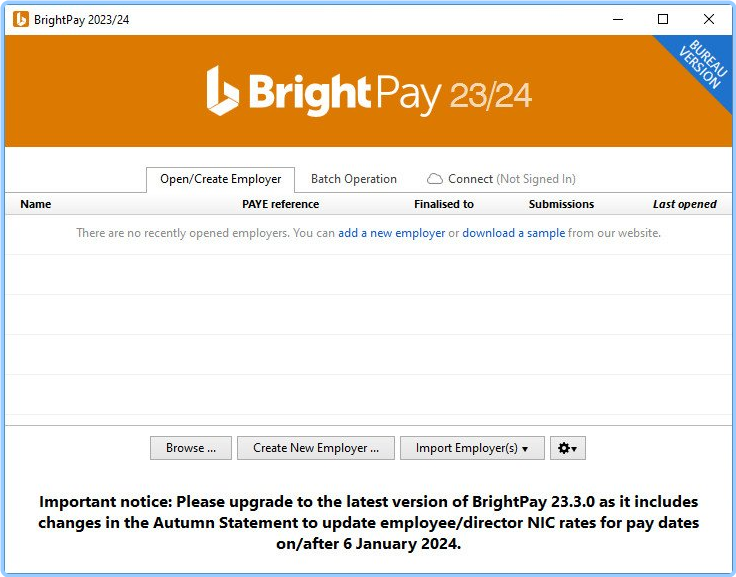Viewport: 736px width, 577px height.
Task: Sort by the Name column header
Action: tap(36, 204)
